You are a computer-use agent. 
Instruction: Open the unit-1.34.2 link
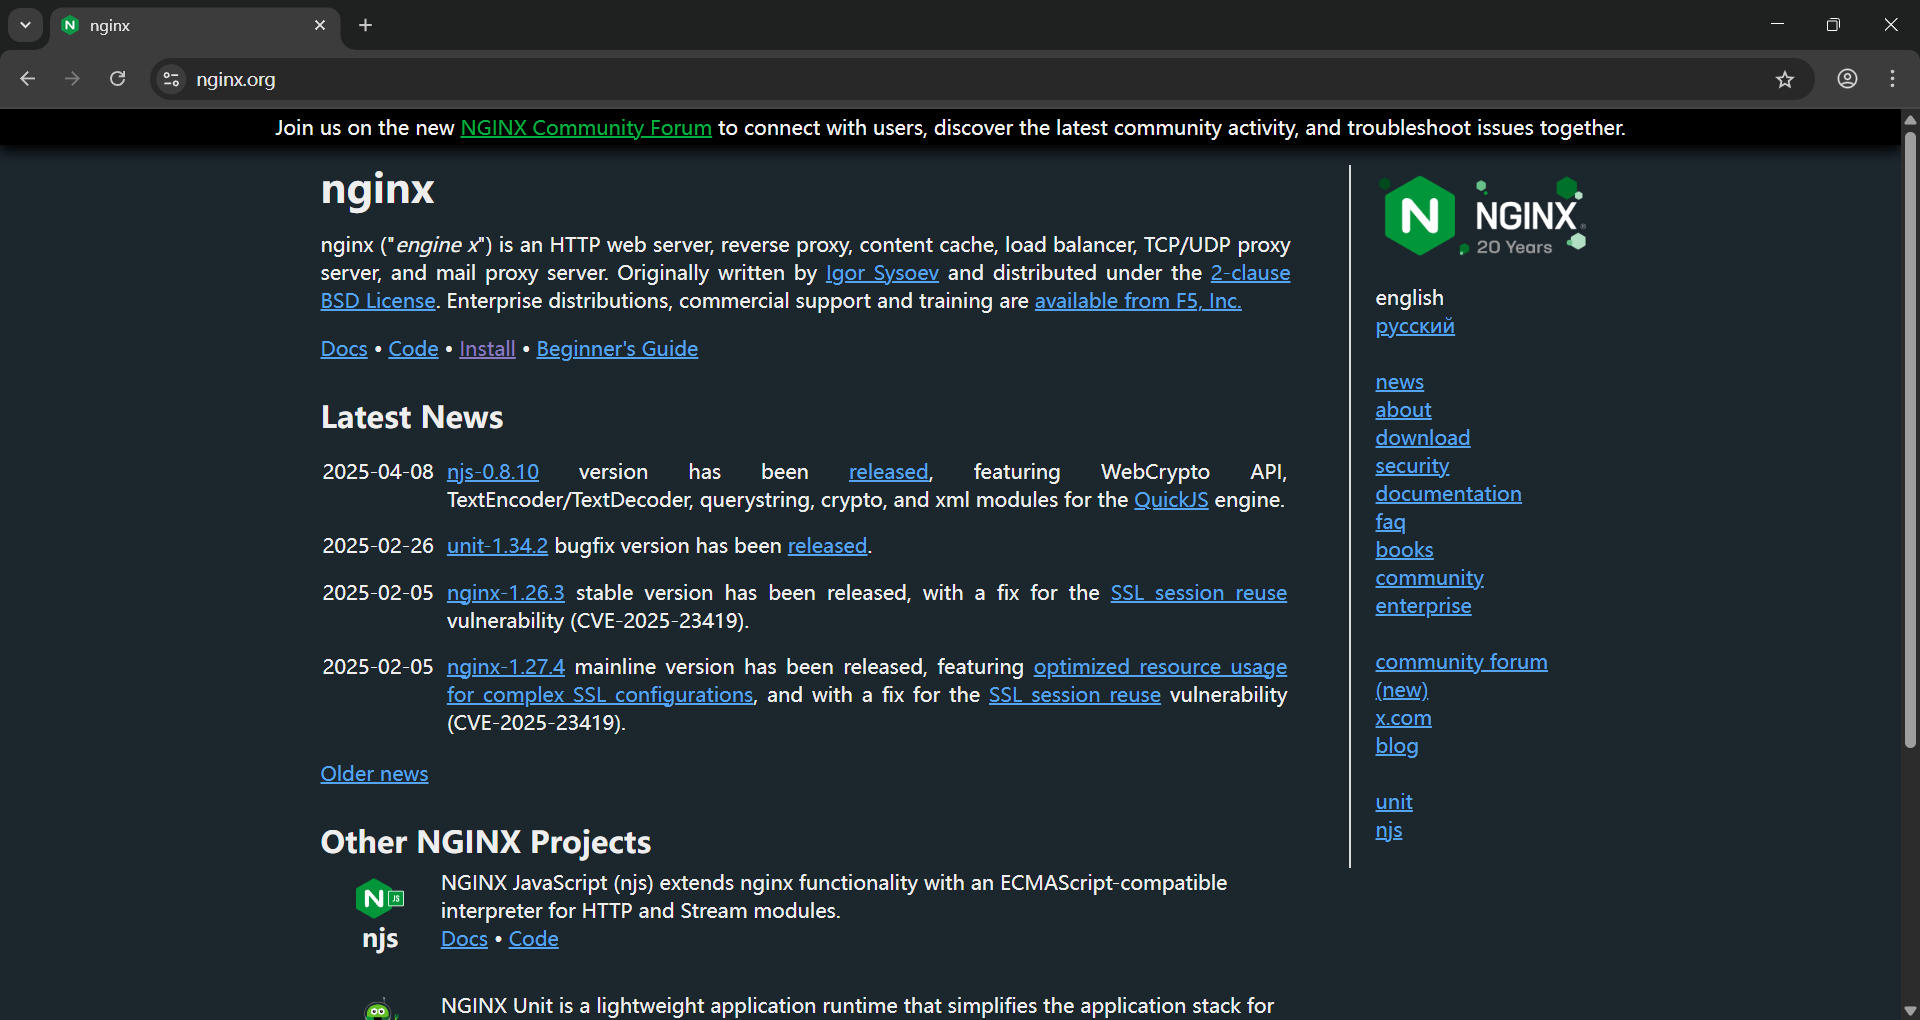pos(497,546)
